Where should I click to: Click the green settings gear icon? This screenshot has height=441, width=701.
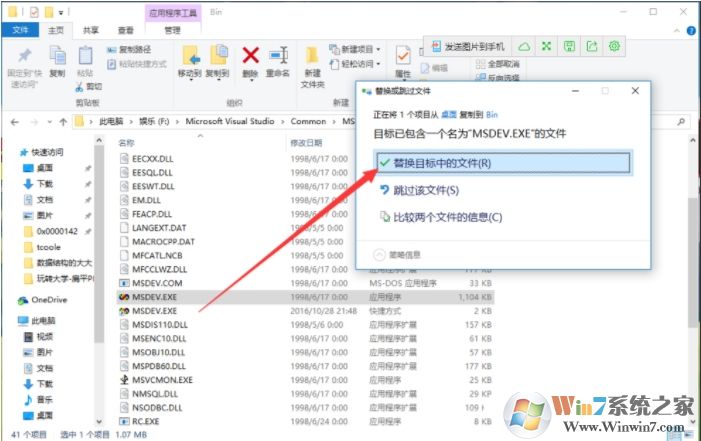[x=614, y=46]
